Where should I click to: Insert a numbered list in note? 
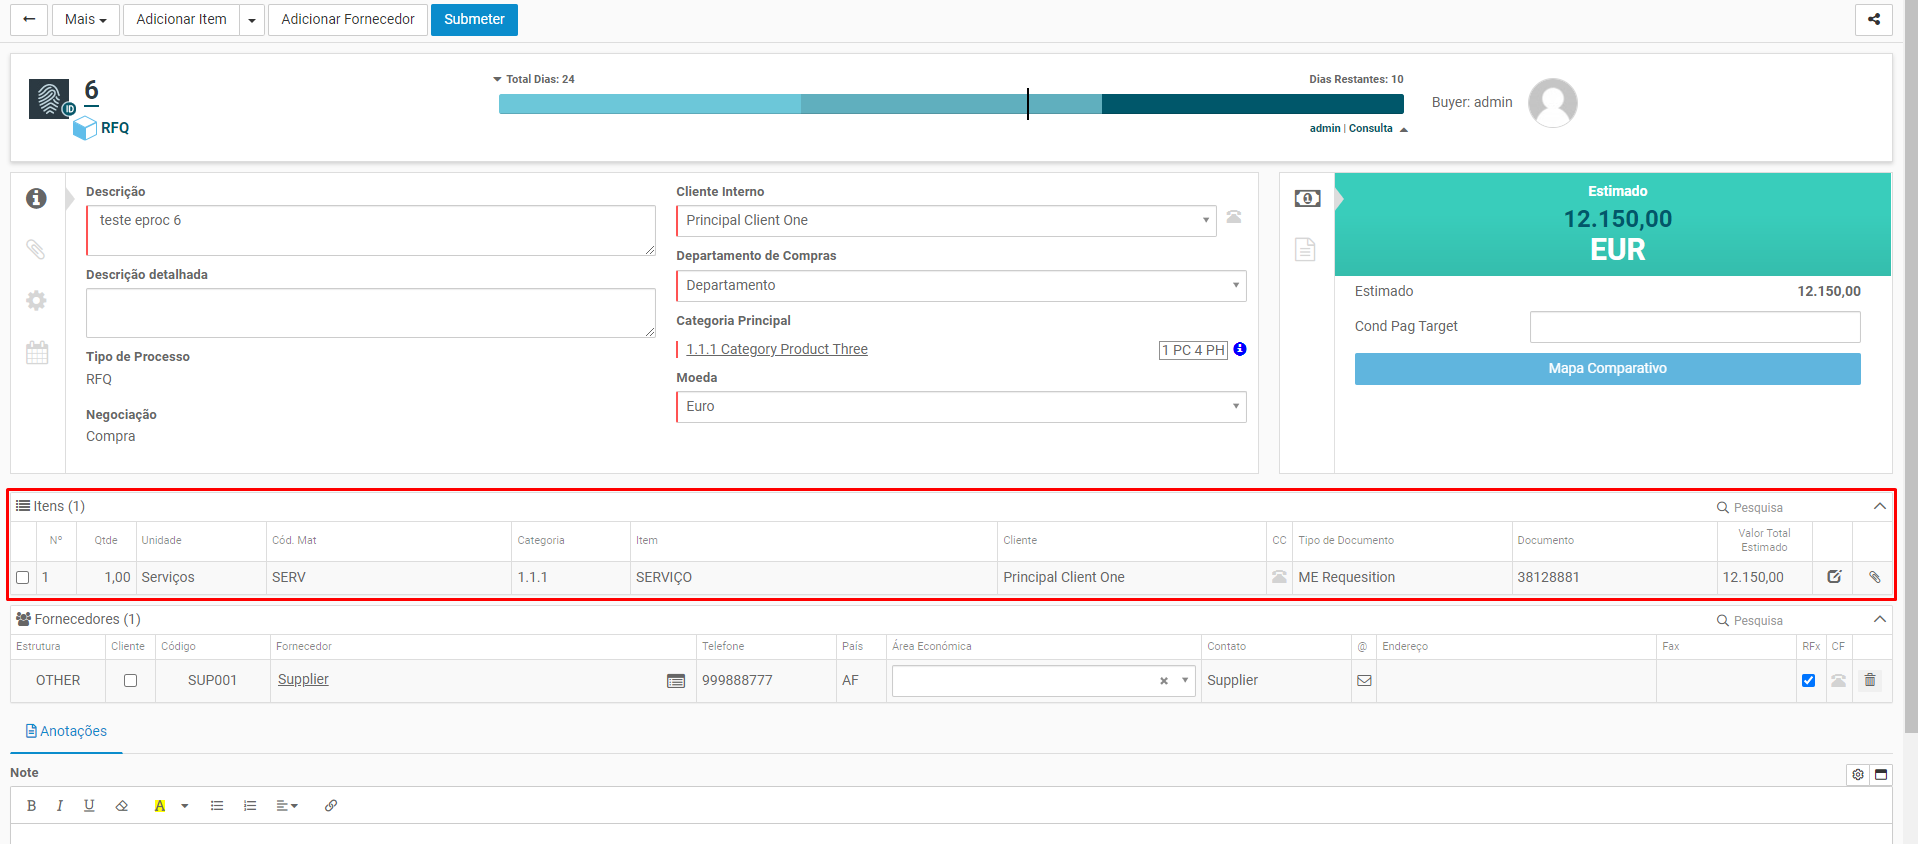pos(250,805)
